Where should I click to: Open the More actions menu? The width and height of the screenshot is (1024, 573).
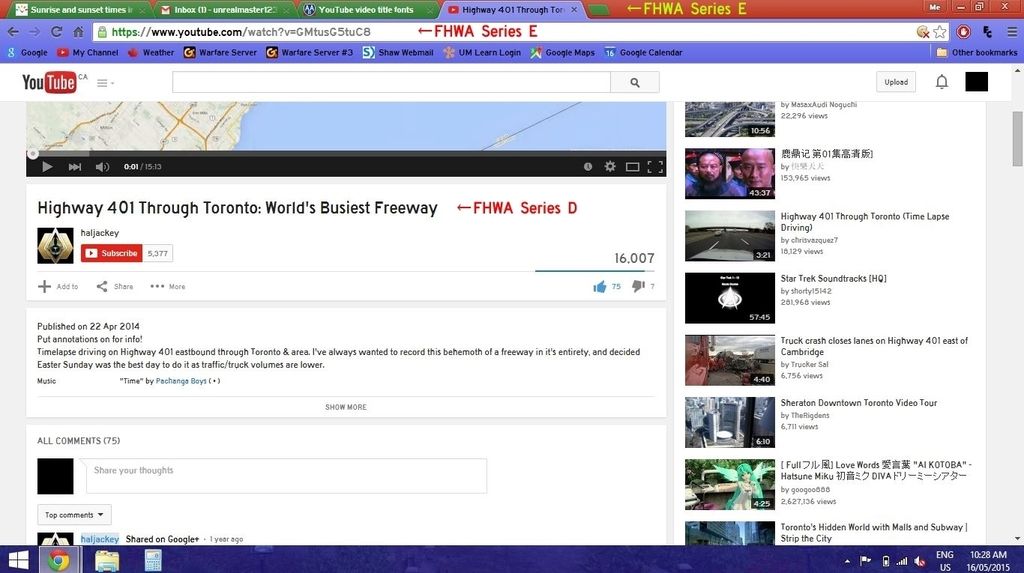pyautogui.click(x=168, y=286)
